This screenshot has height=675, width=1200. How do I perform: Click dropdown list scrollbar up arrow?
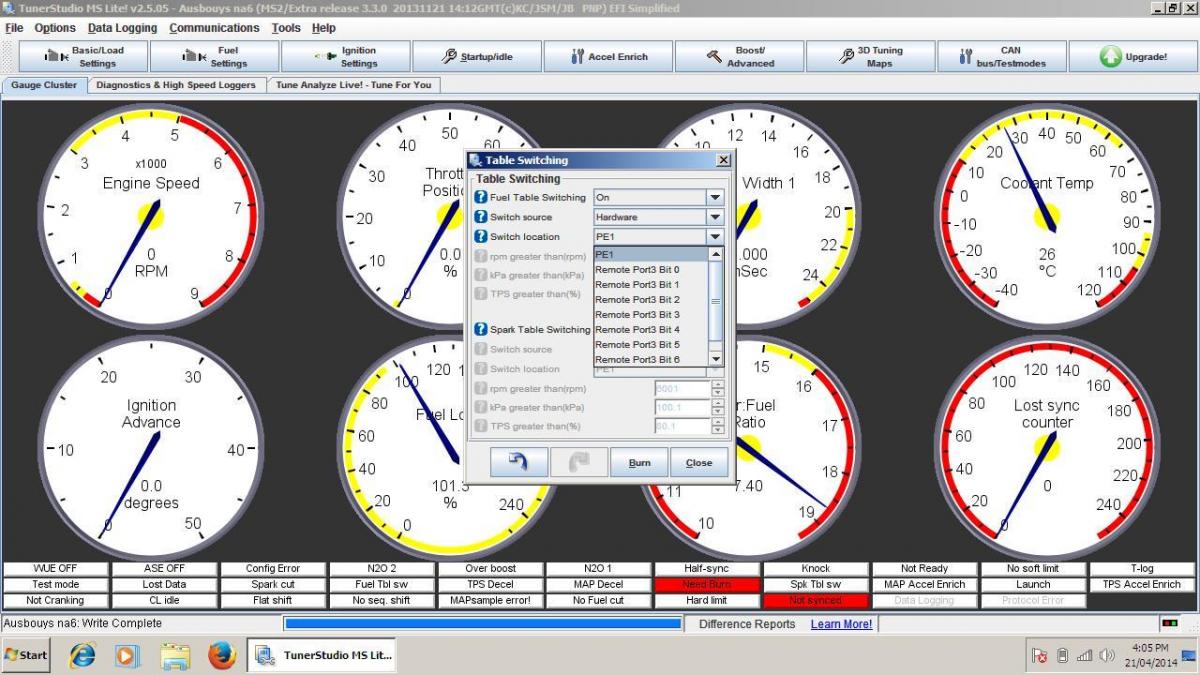click(715, 254)
